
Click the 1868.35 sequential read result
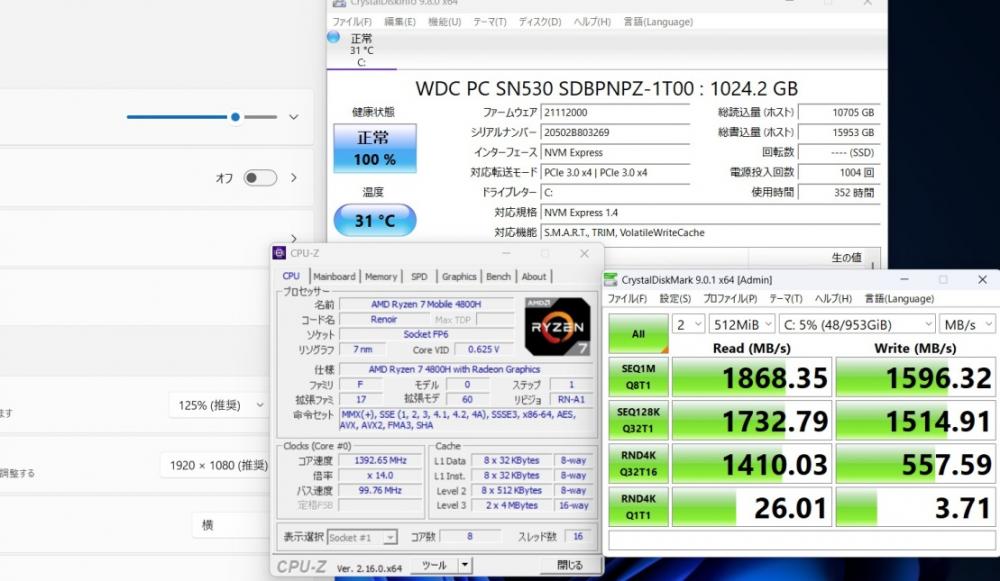[x=752, y=377]
